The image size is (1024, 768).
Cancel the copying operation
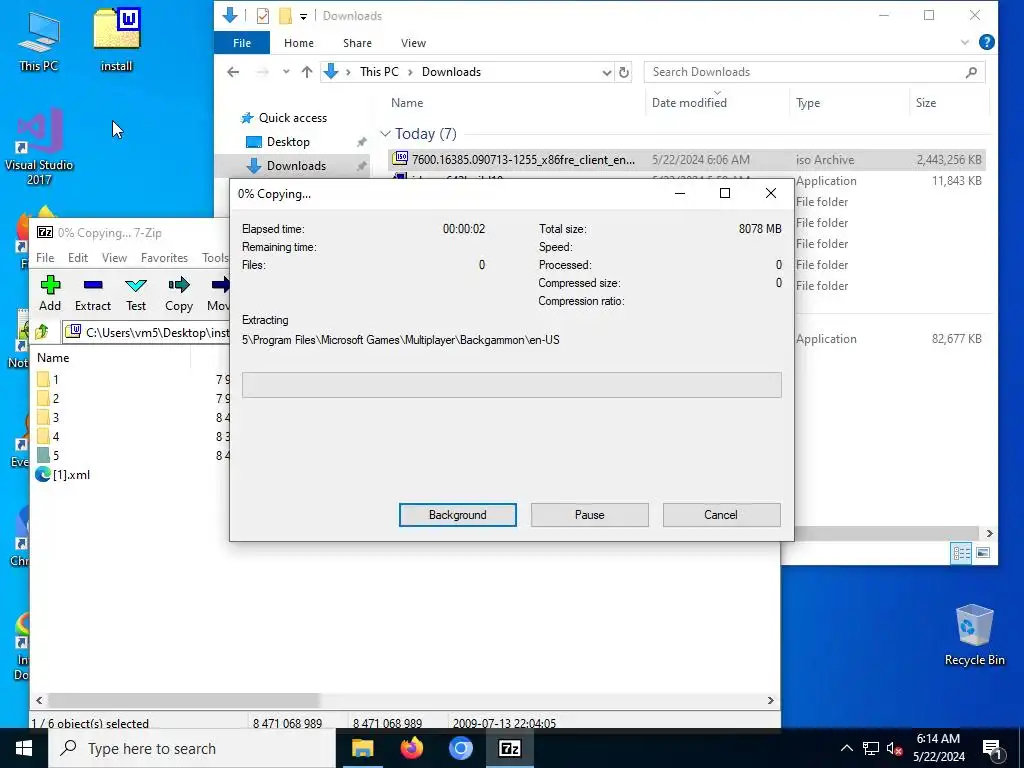[721, 515]
